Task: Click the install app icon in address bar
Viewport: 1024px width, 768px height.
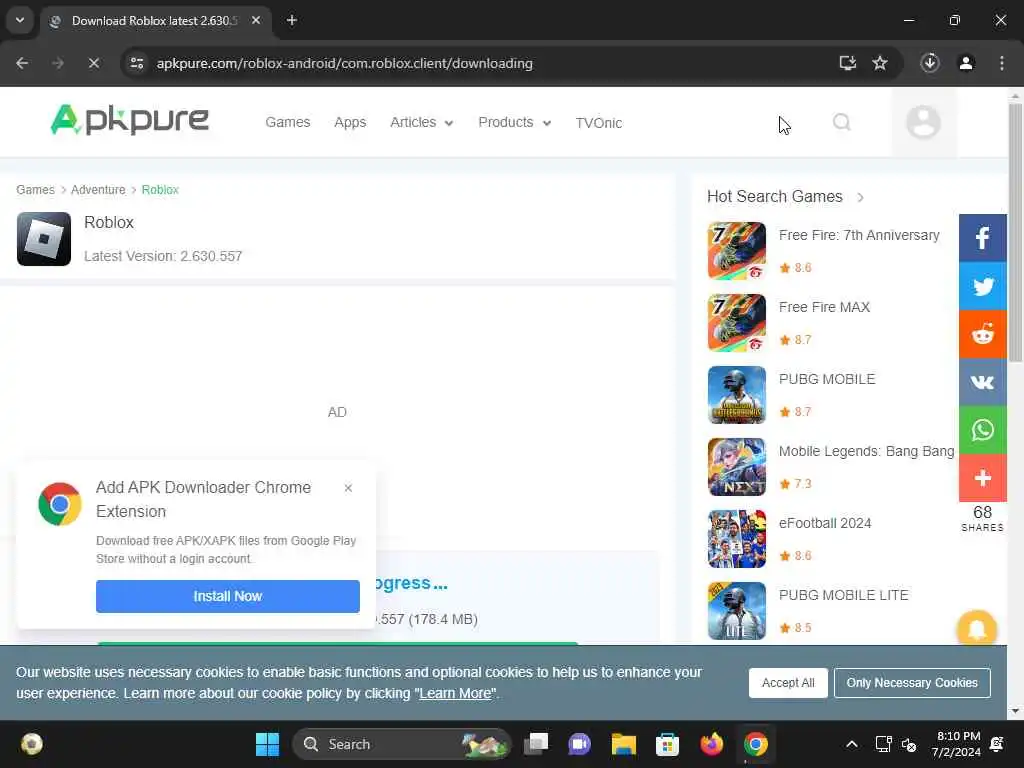Action: coord(847,63)
